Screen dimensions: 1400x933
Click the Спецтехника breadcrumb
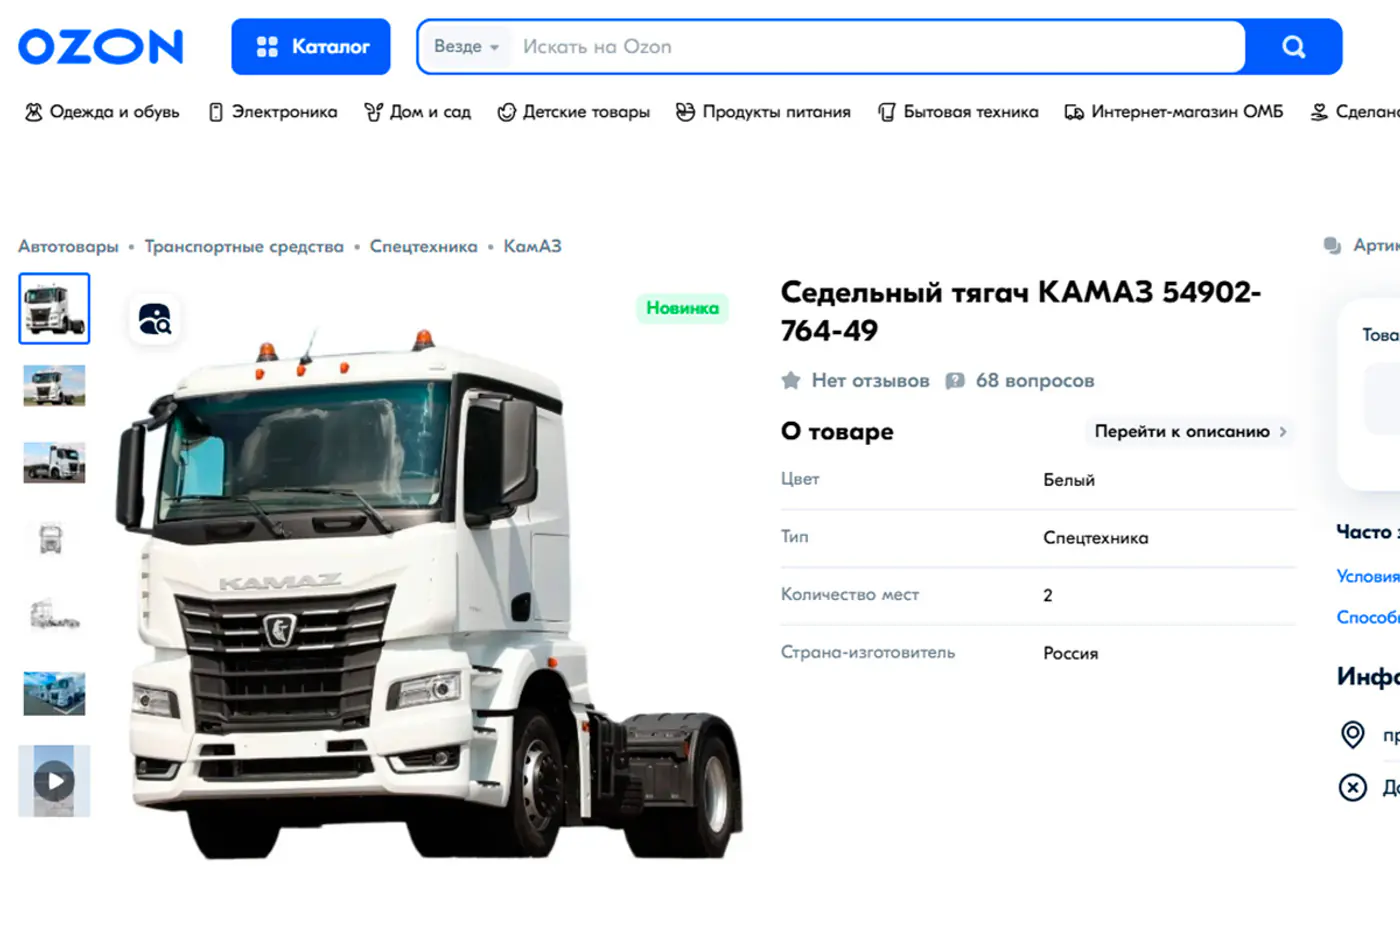pyautogui.click(x=424, y=246)
